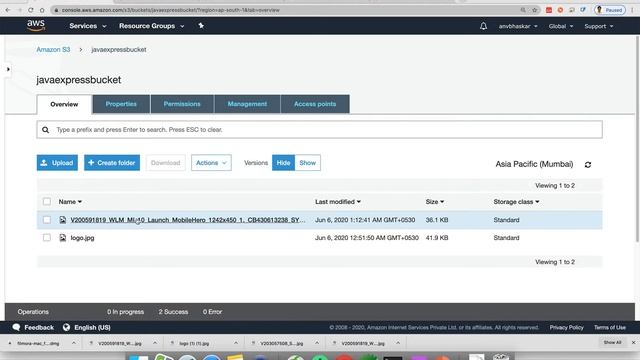The width and height of the screenshot is (640, 360).
Task: Click the image file icon next to logo.jpg
Action: [62, 238]
